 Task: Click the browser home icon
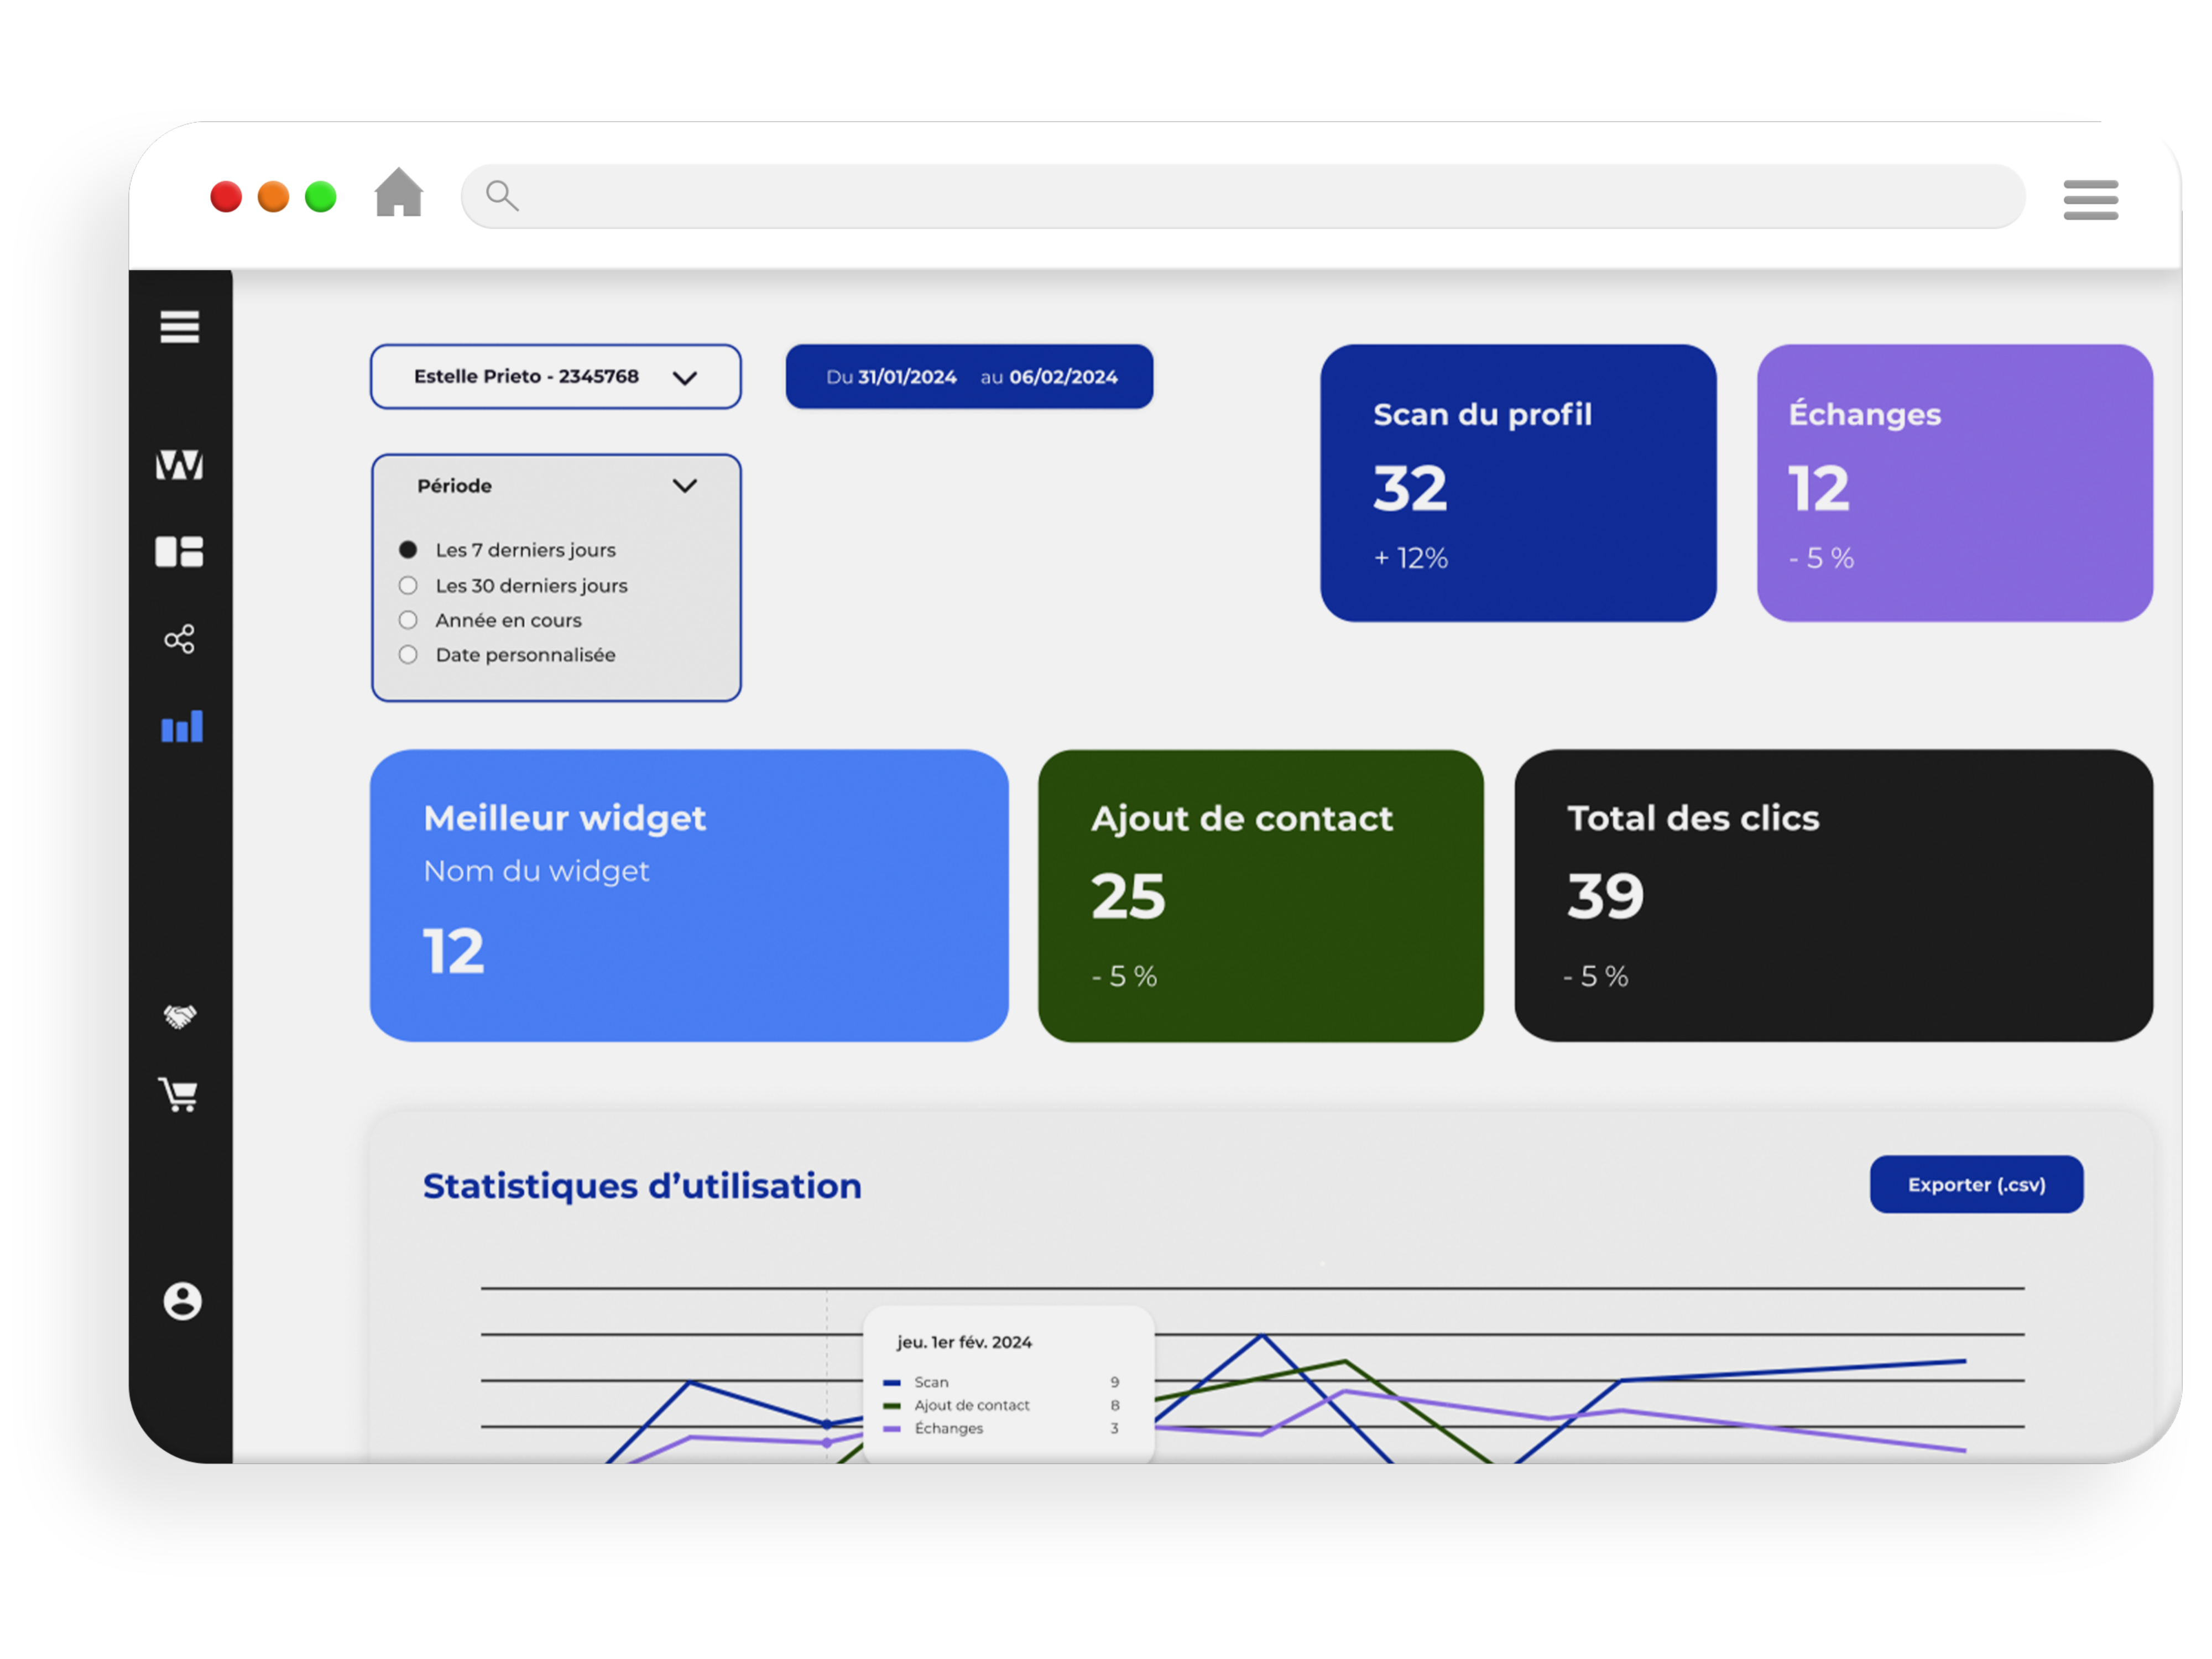pos(399,193)
